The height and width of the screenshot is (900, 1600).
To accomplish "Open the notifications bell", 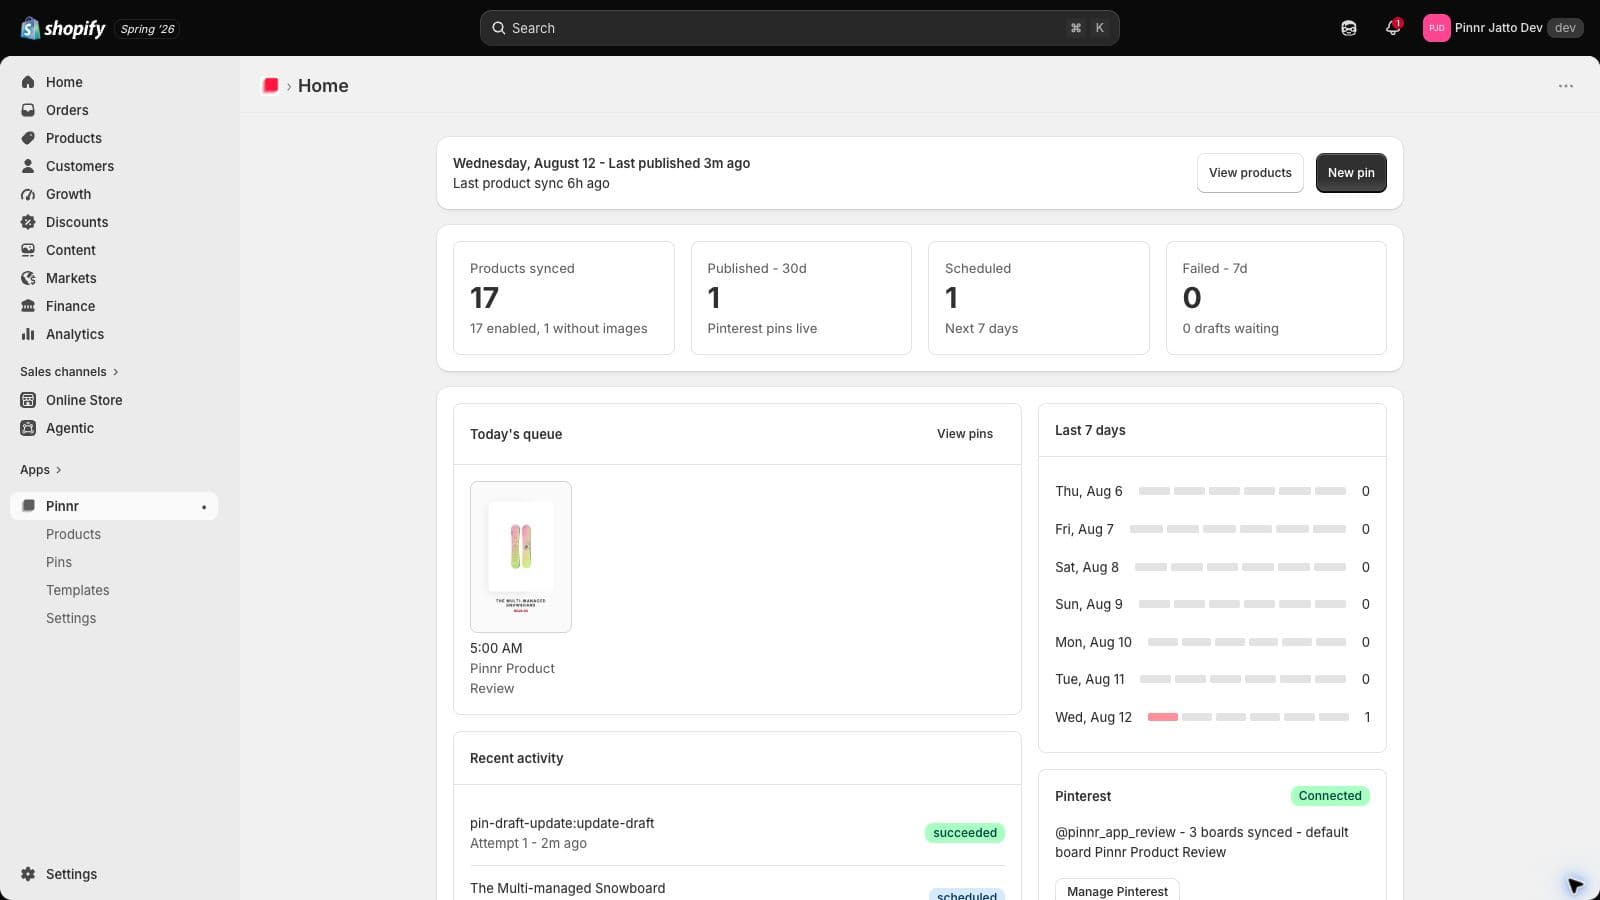I will pyautogui.click(x=1393, y=28).
